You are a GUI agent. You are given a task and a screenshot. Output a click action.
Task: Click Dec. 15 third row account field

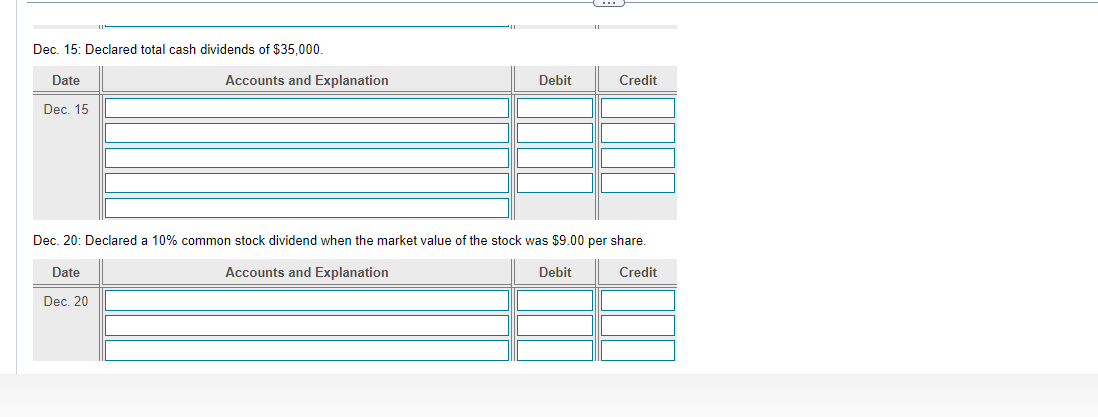pos(307,158)
